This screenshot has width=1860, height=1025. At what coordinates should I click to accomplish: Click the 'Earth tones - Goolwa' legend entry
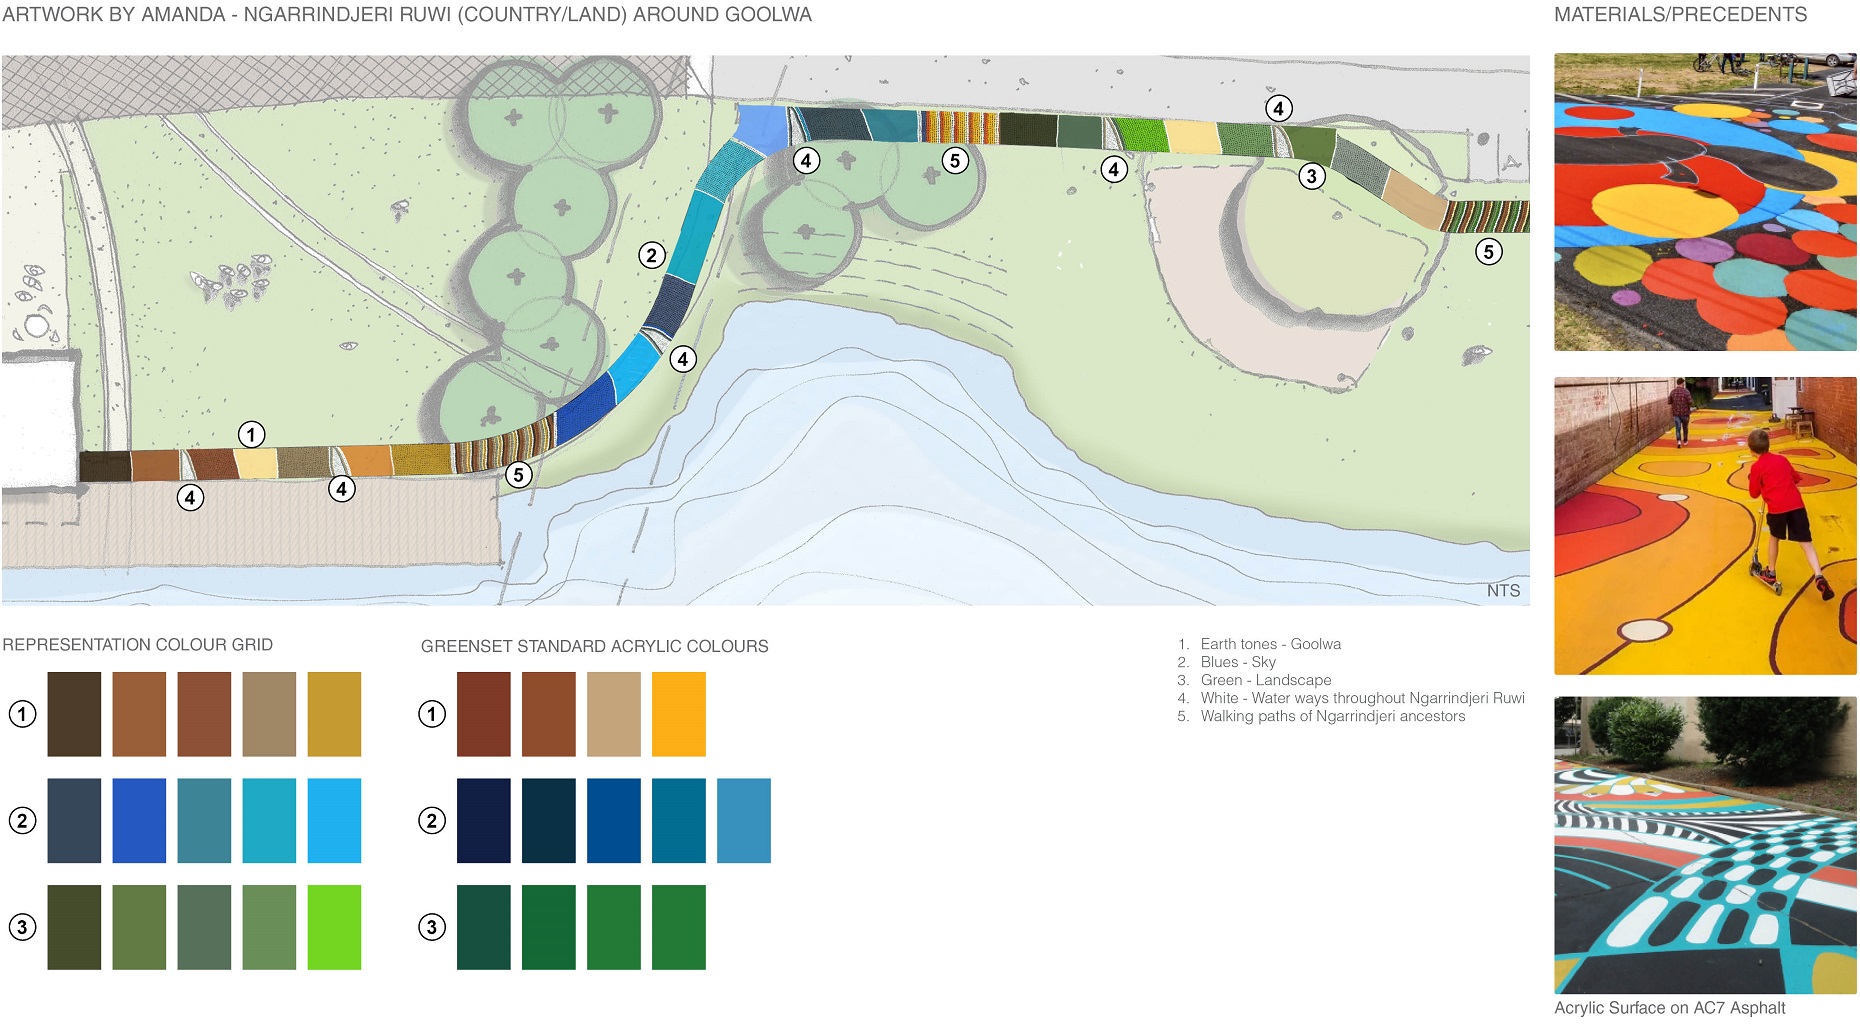tap(1271, 644)
